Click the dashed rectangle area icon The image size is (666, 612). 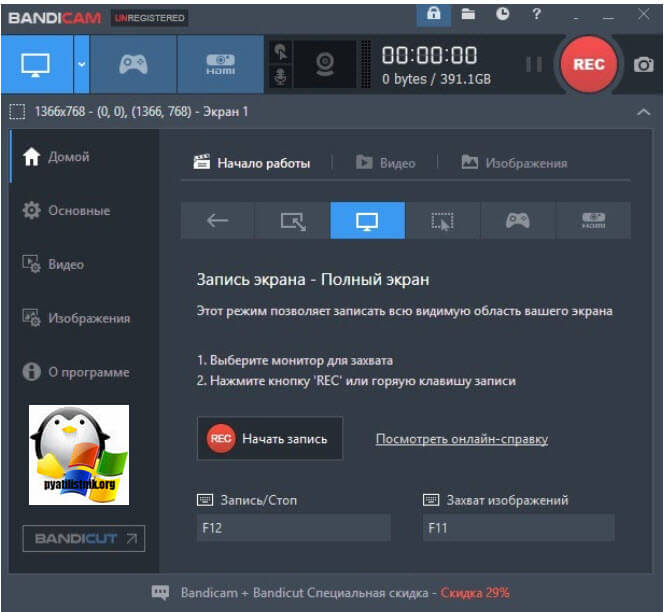click(x=17, y=112)
